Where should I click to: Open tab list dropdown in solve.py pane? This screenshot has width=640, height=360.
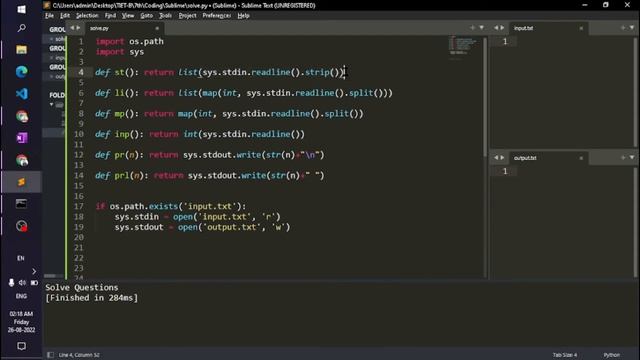482,28
